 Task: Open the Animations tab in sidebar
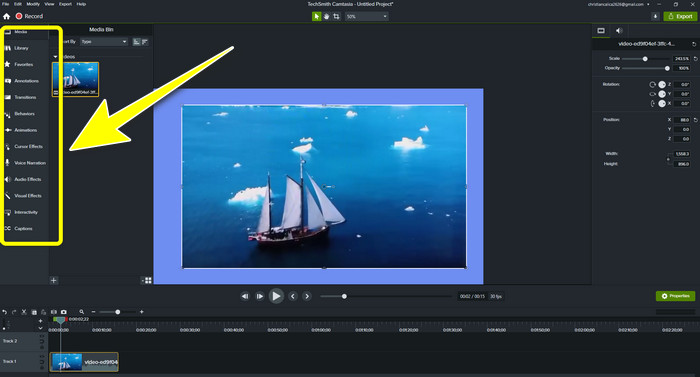[x=25, y=130]
